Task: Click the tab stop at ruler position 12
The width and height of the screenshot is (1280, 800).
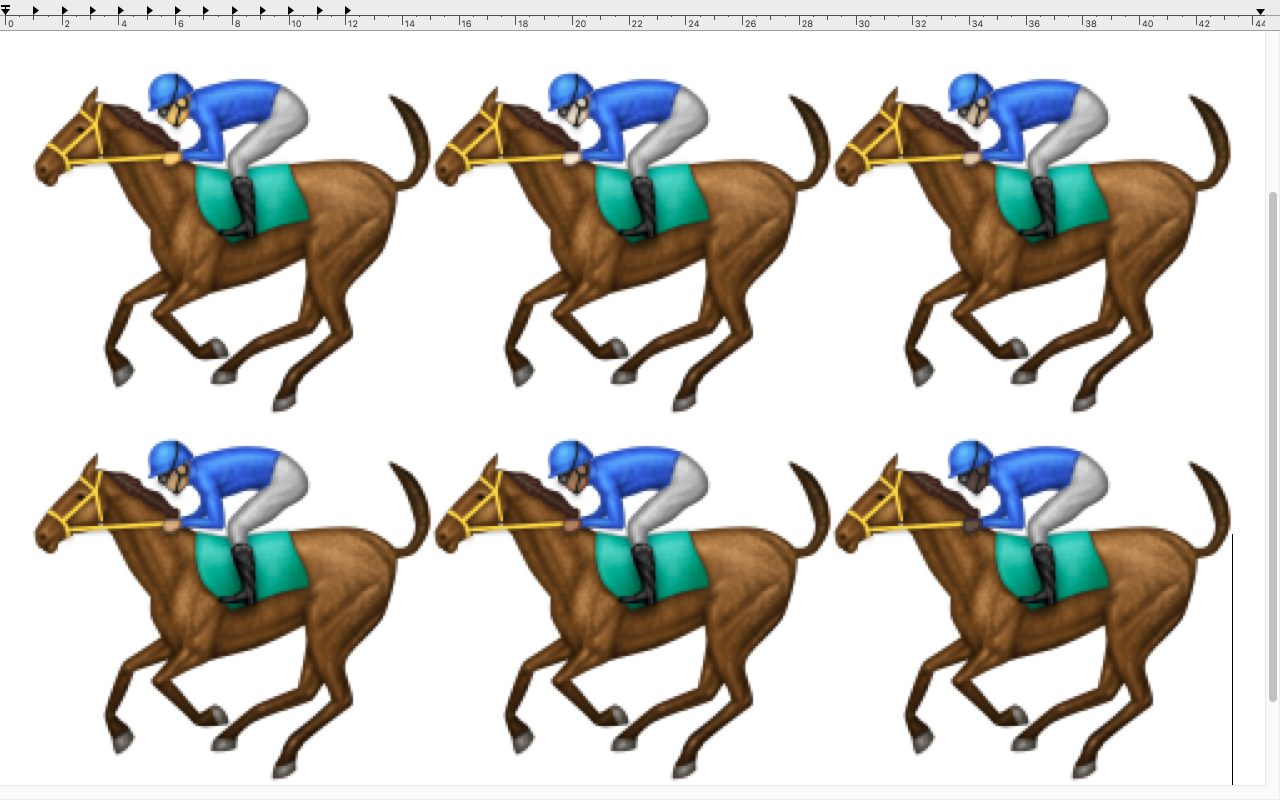Action: point(349,11)
